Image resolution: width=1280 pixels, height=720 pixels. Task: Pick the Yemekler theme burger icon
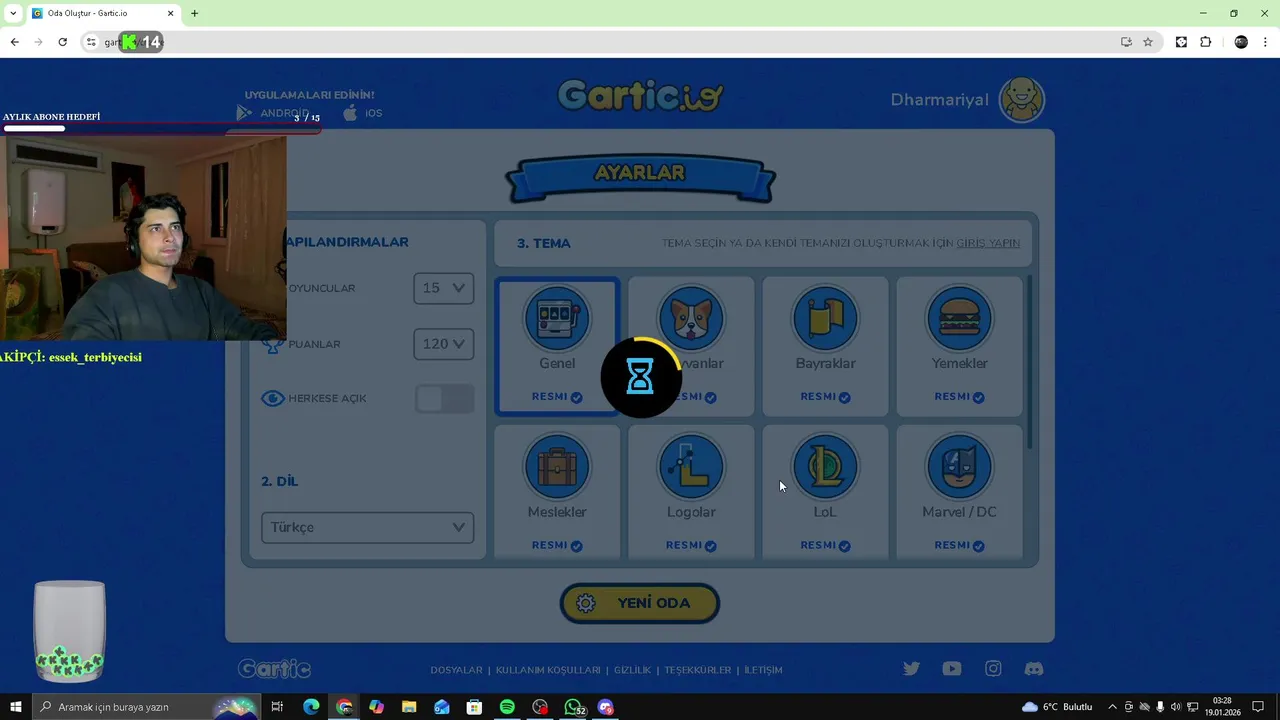click(959, 319)
